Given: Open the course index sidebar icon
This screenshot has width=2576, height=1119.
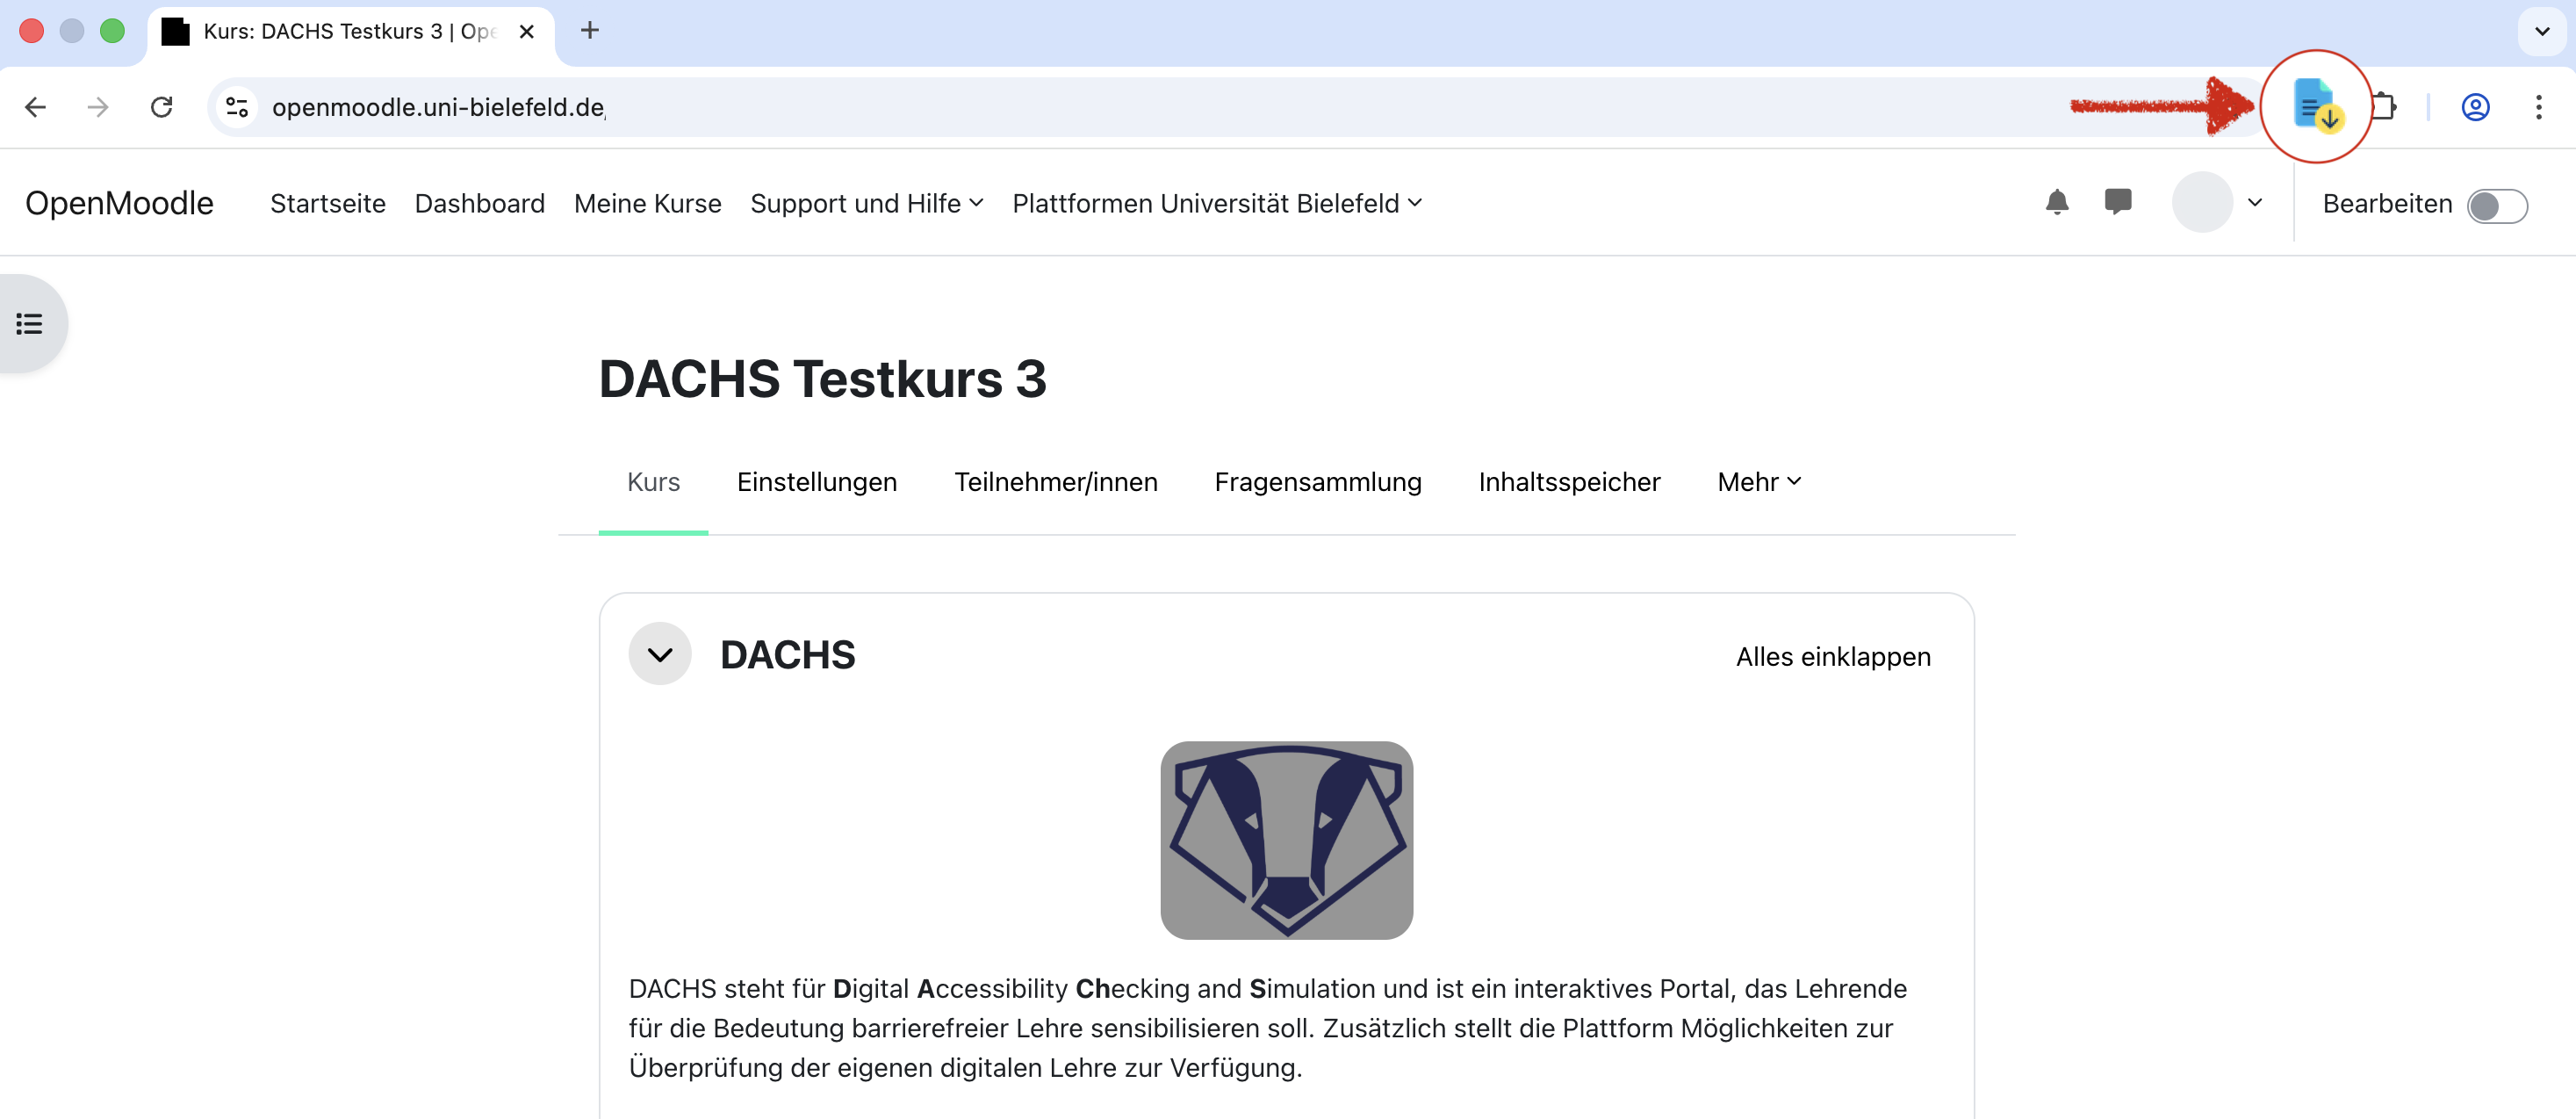Looking at the screenshot, I should (29, 323).
